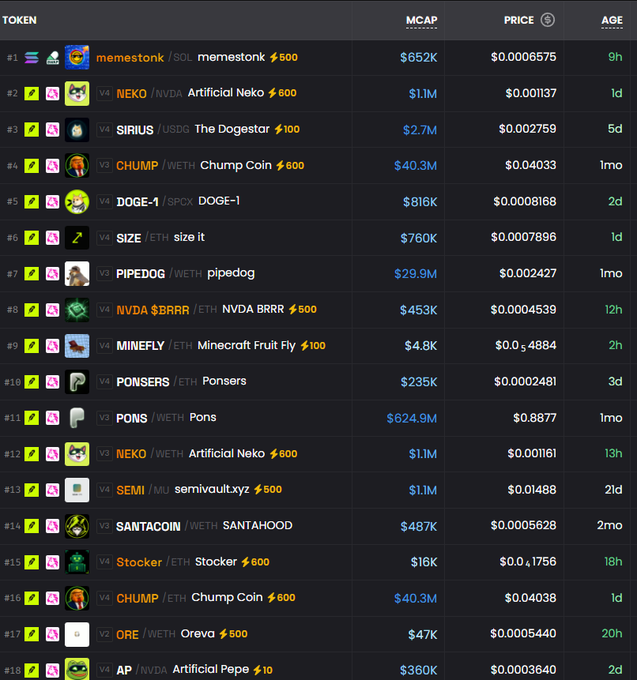The height and width of the screenshot is (680, 637).
Task: Click the Uniswap unicorn icon in SIRIUS row
Action: pos(52,129)
